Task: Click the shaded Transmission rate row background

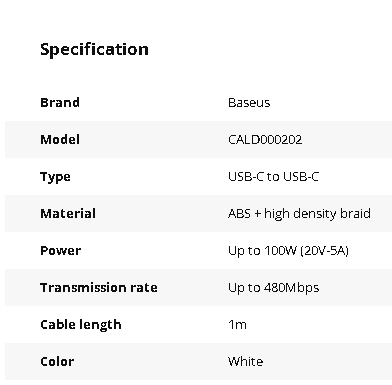Action: 199,287
